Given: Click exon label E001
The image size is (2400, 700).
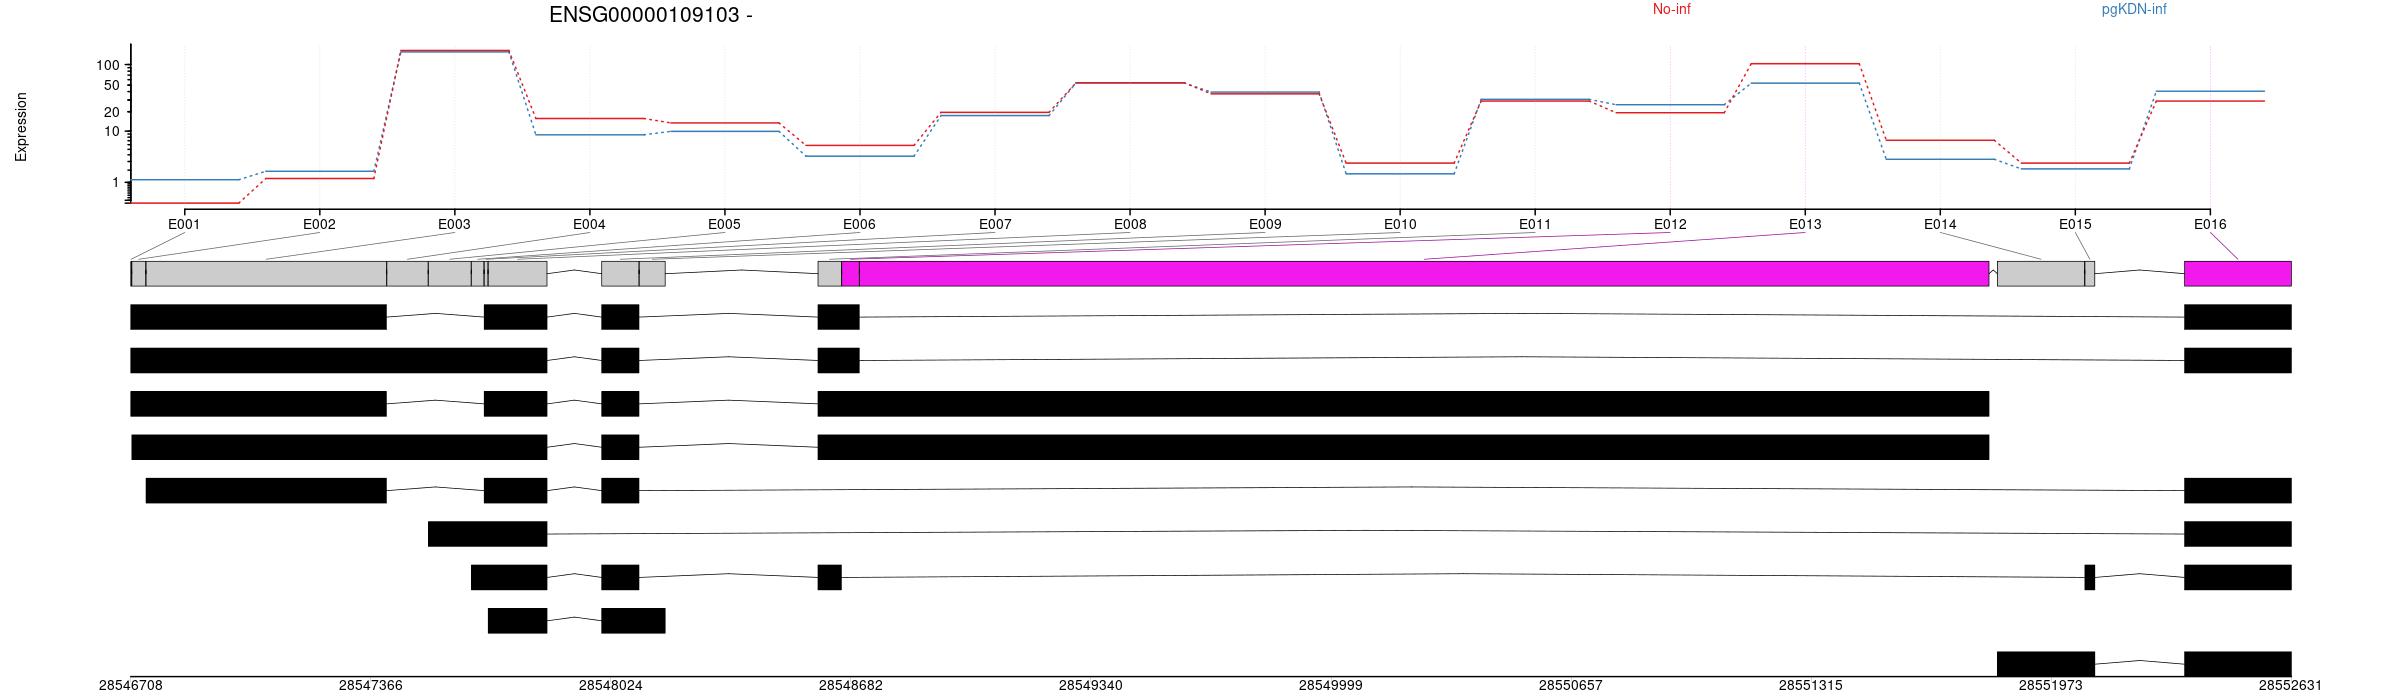Looking at the screenshot, I should (x=184, y=224).
